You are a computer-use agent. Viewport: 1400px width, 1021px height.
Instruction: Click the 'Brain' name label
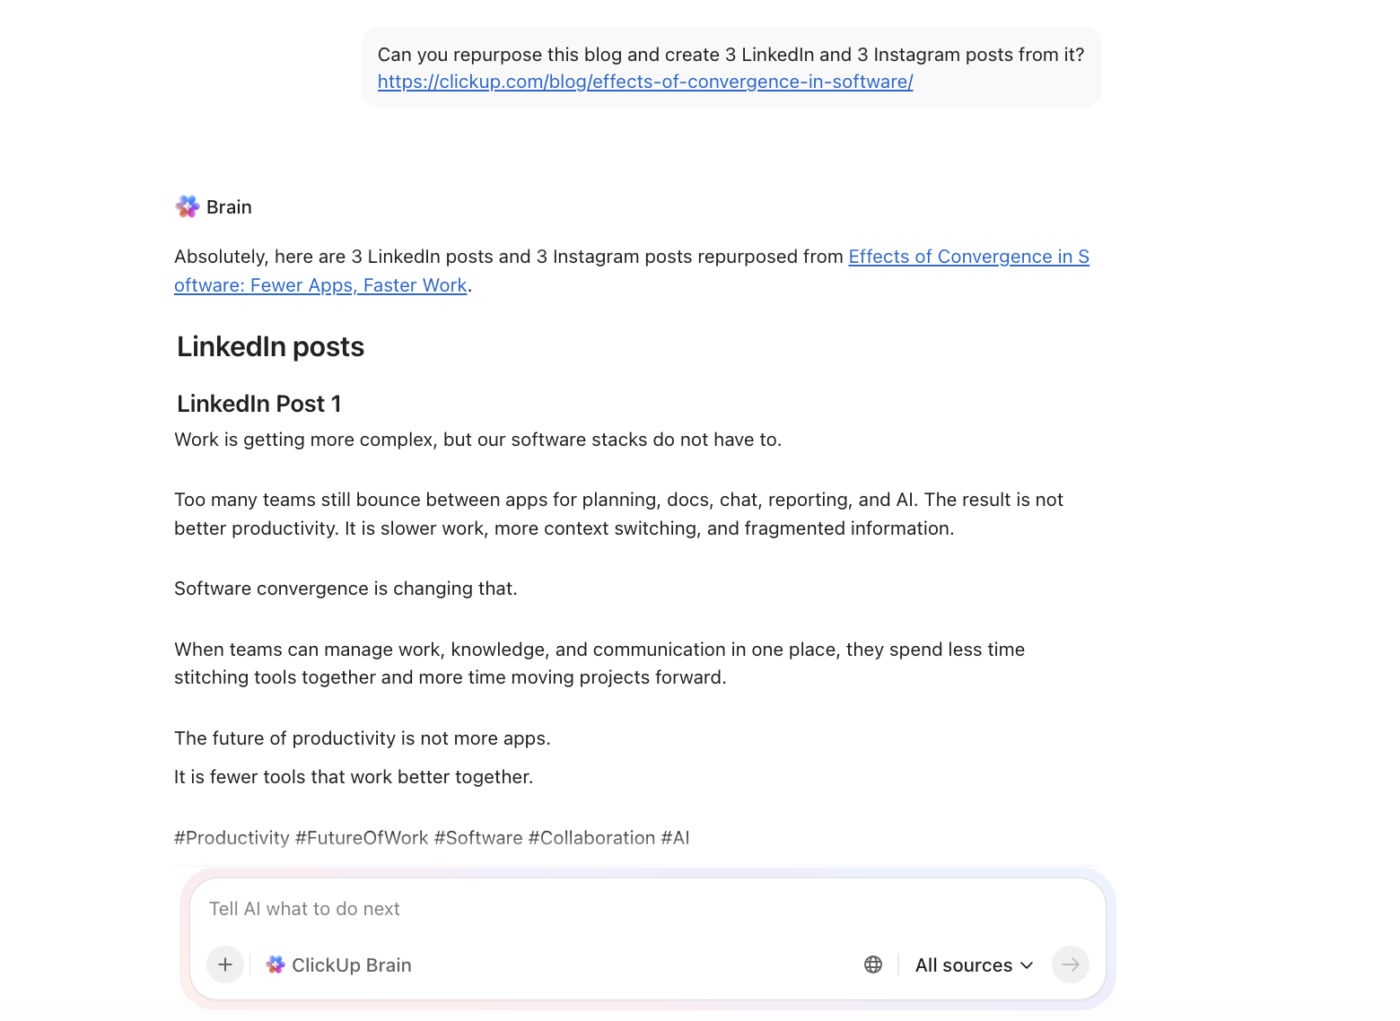point(229,207)
